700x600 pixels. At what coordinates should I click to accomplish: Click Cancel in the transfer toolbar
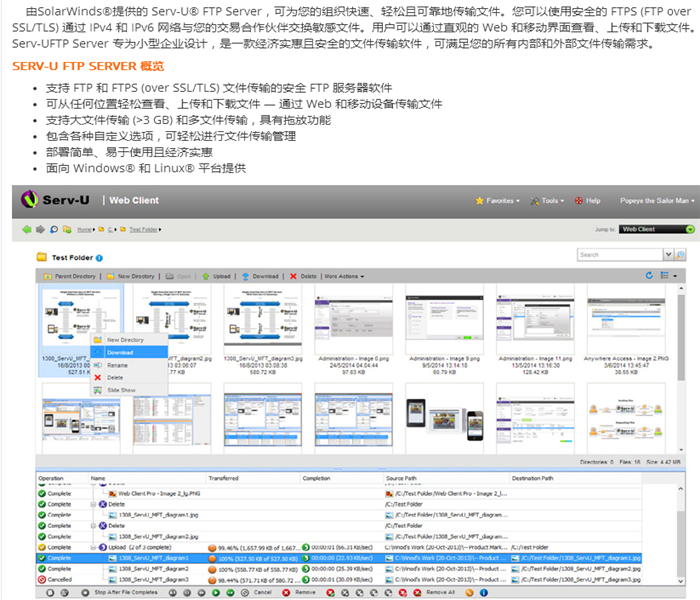tap(256, 593)
